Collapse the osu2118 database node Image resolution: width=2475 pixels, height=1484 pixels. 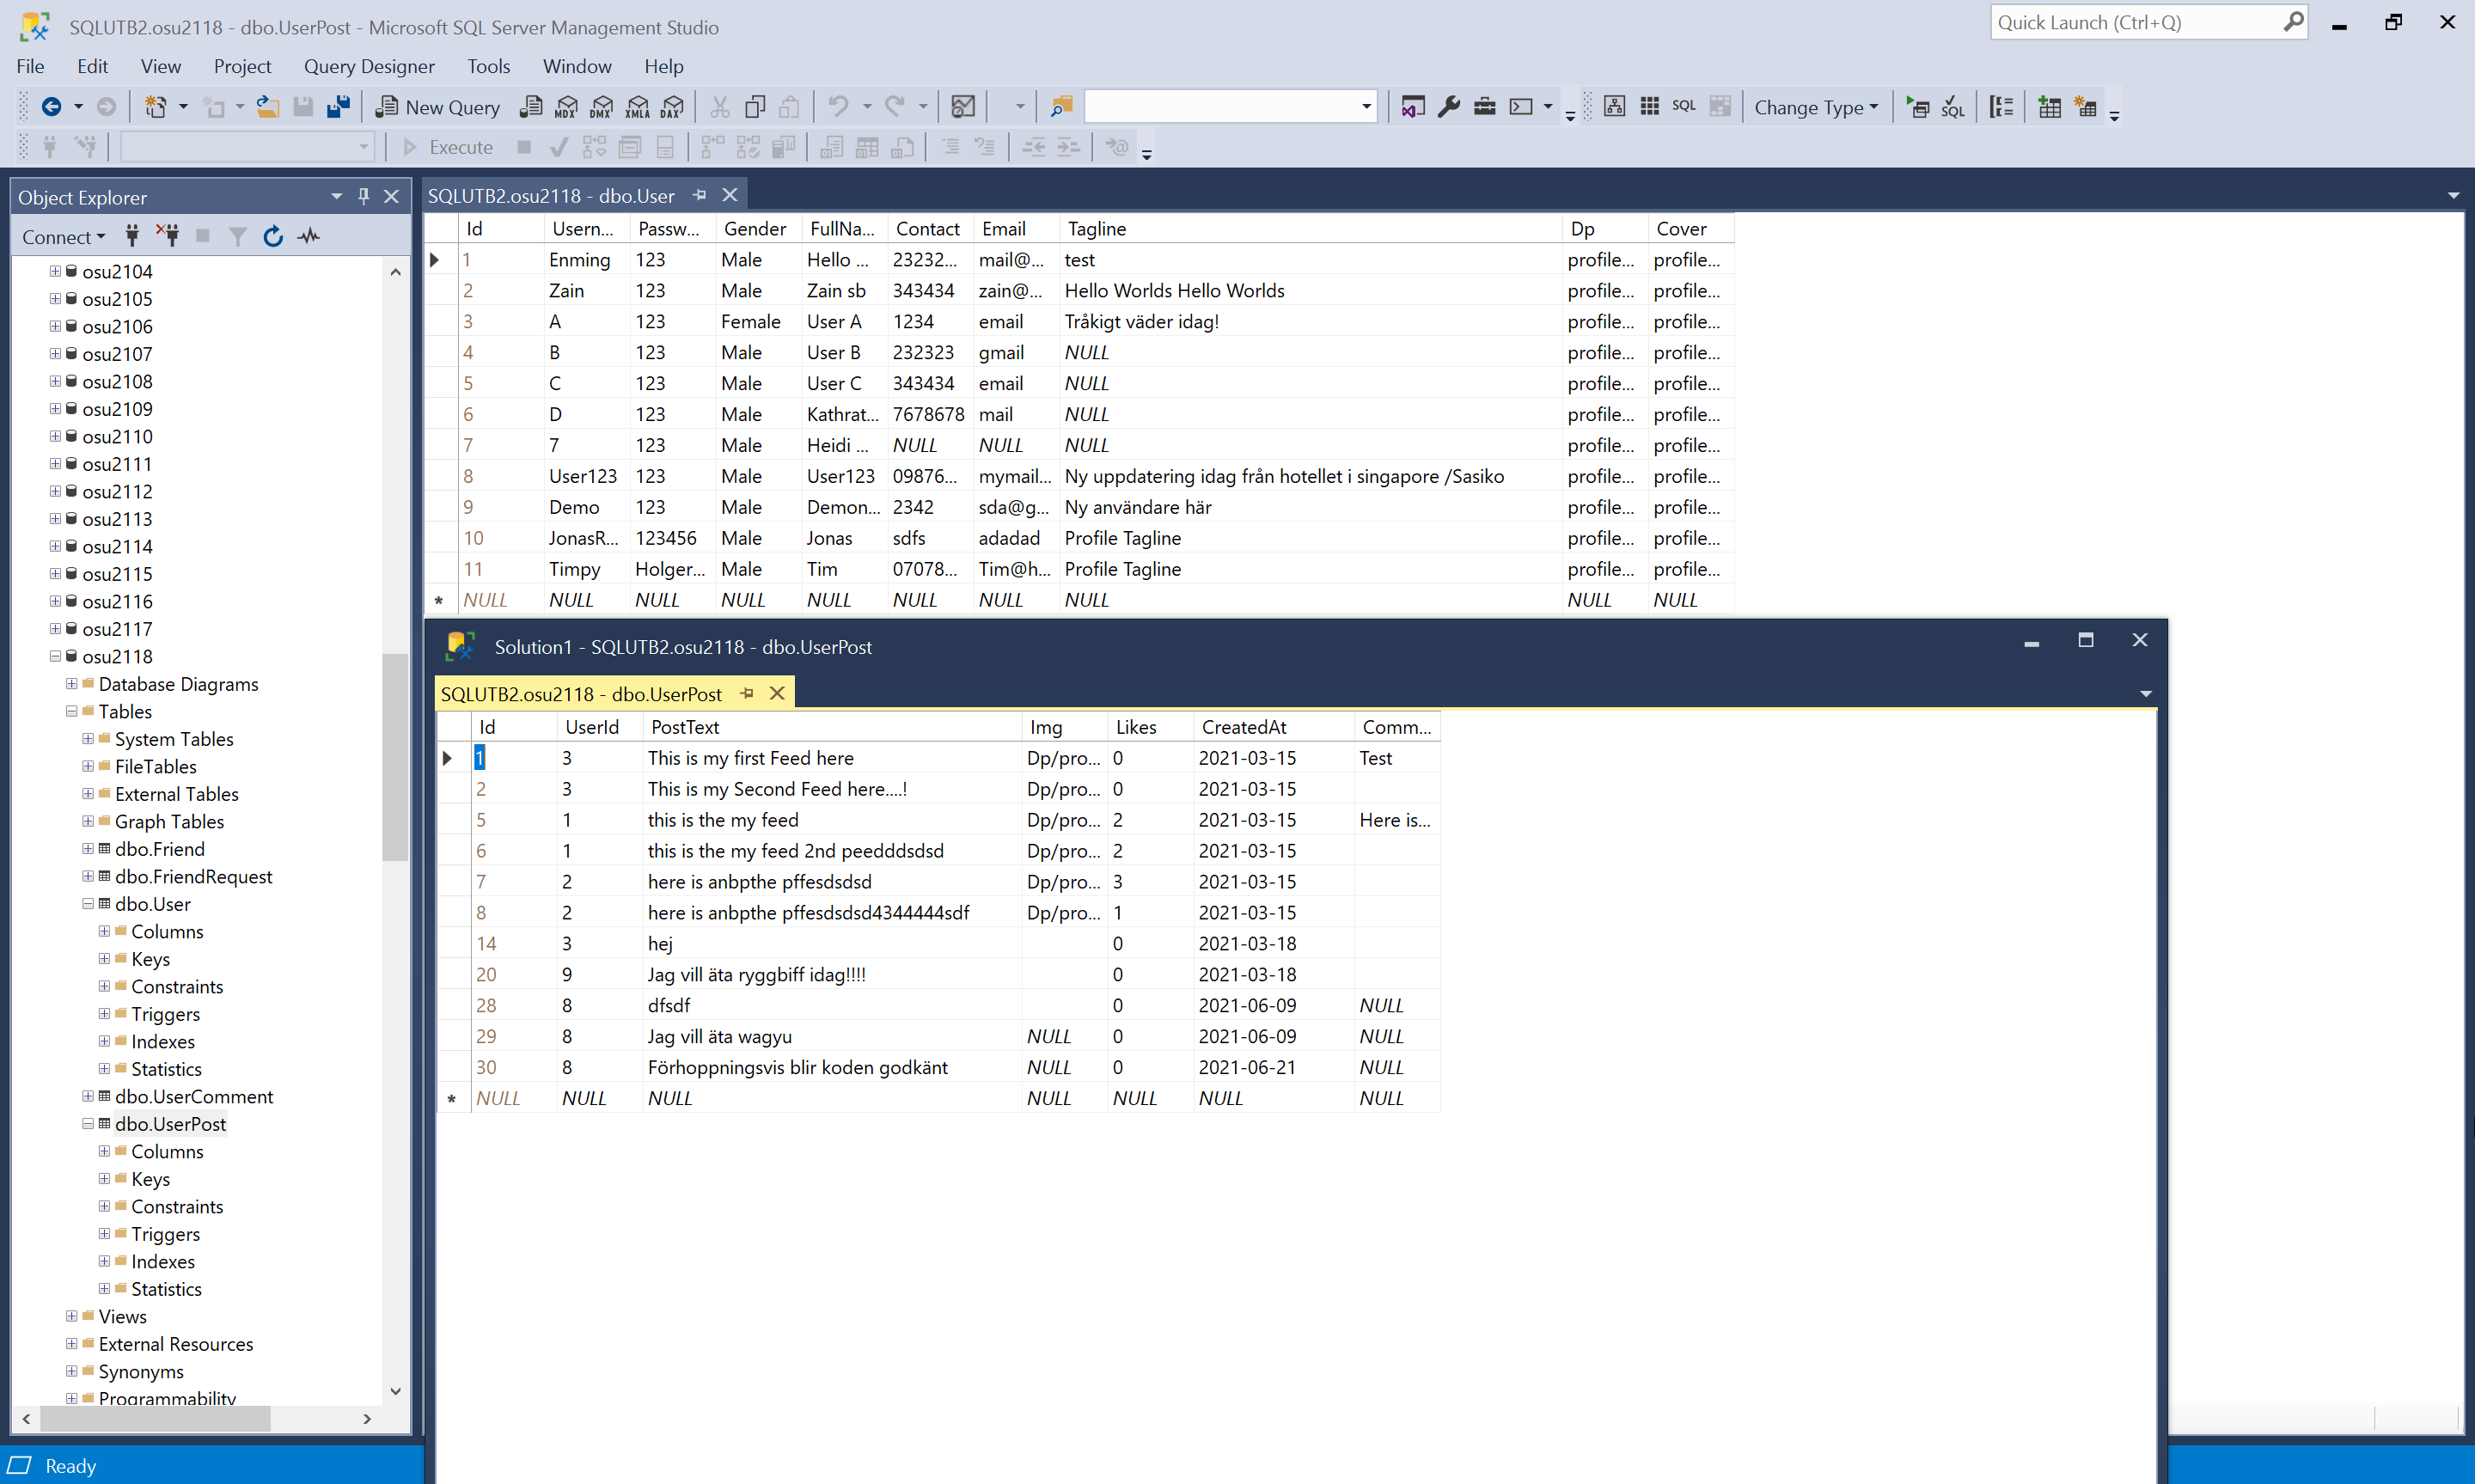(x=55, y=656)
